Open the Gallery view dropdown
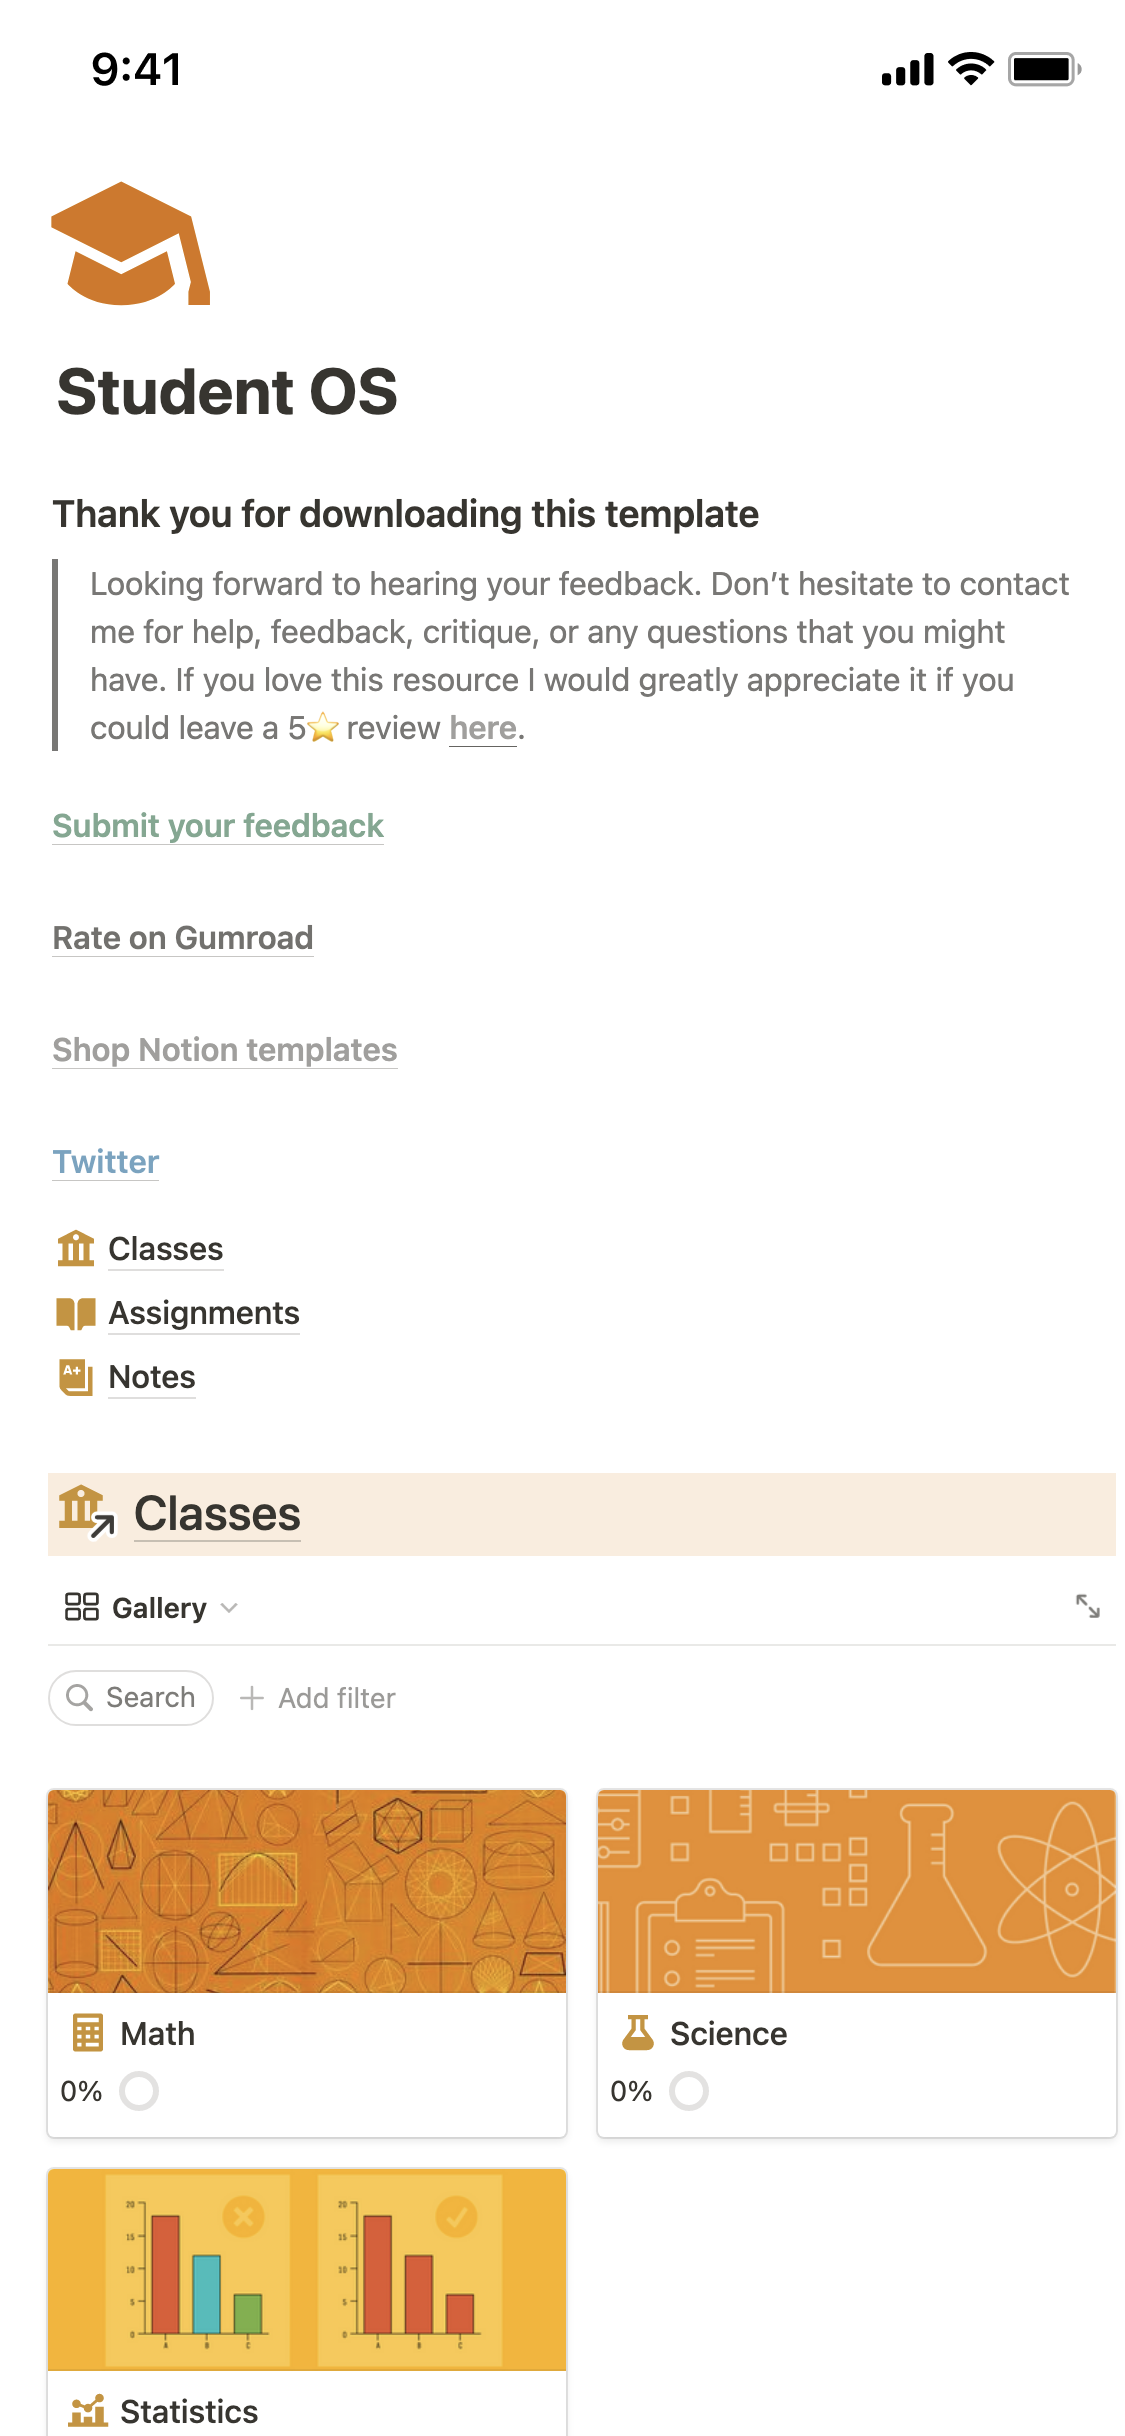The height and width of the screenshot is (2436, 1125). tap(152, 1608)
